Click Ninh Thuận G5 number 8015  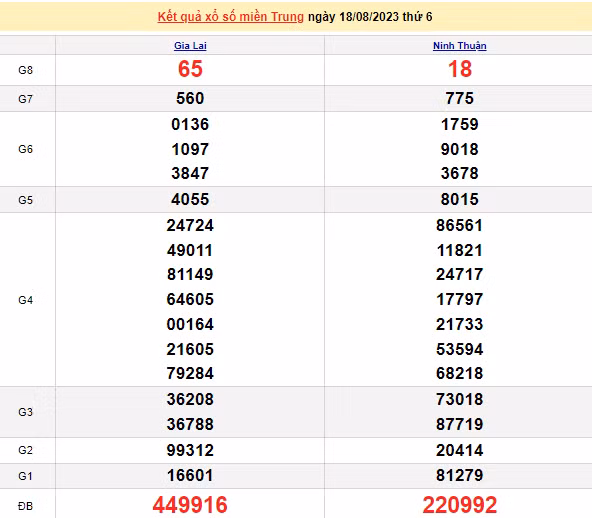coord(459,199)
